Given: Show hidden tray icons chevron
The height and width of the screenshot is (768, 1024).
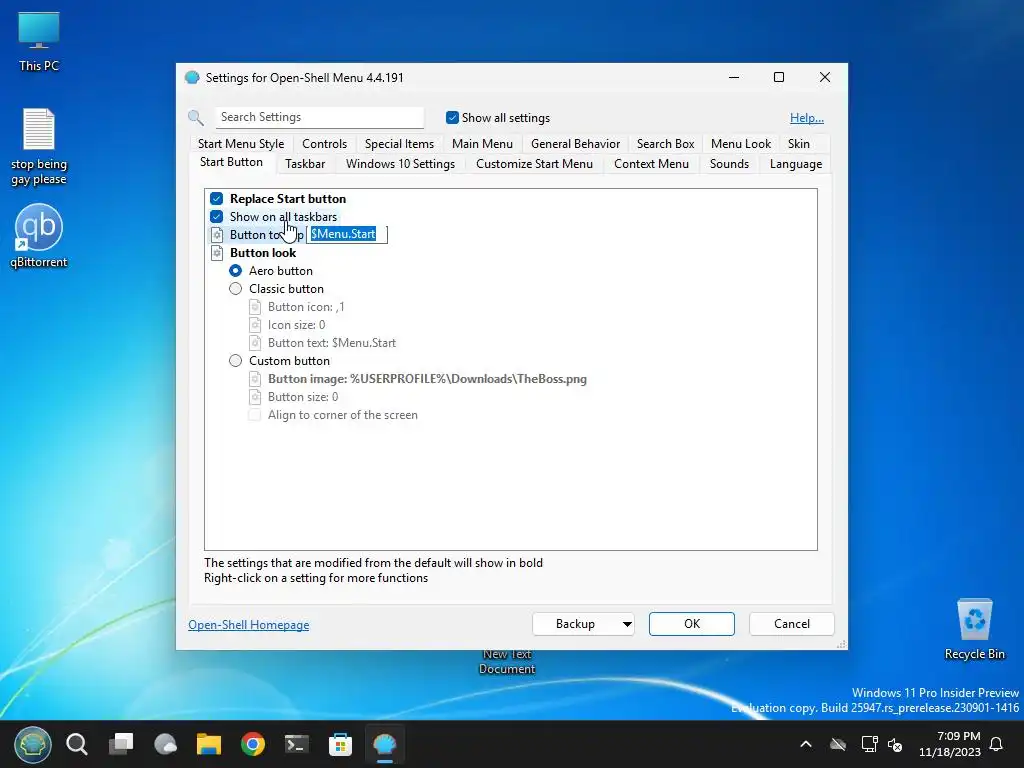Looking at the screenshot, I should [x=806, y=744].
